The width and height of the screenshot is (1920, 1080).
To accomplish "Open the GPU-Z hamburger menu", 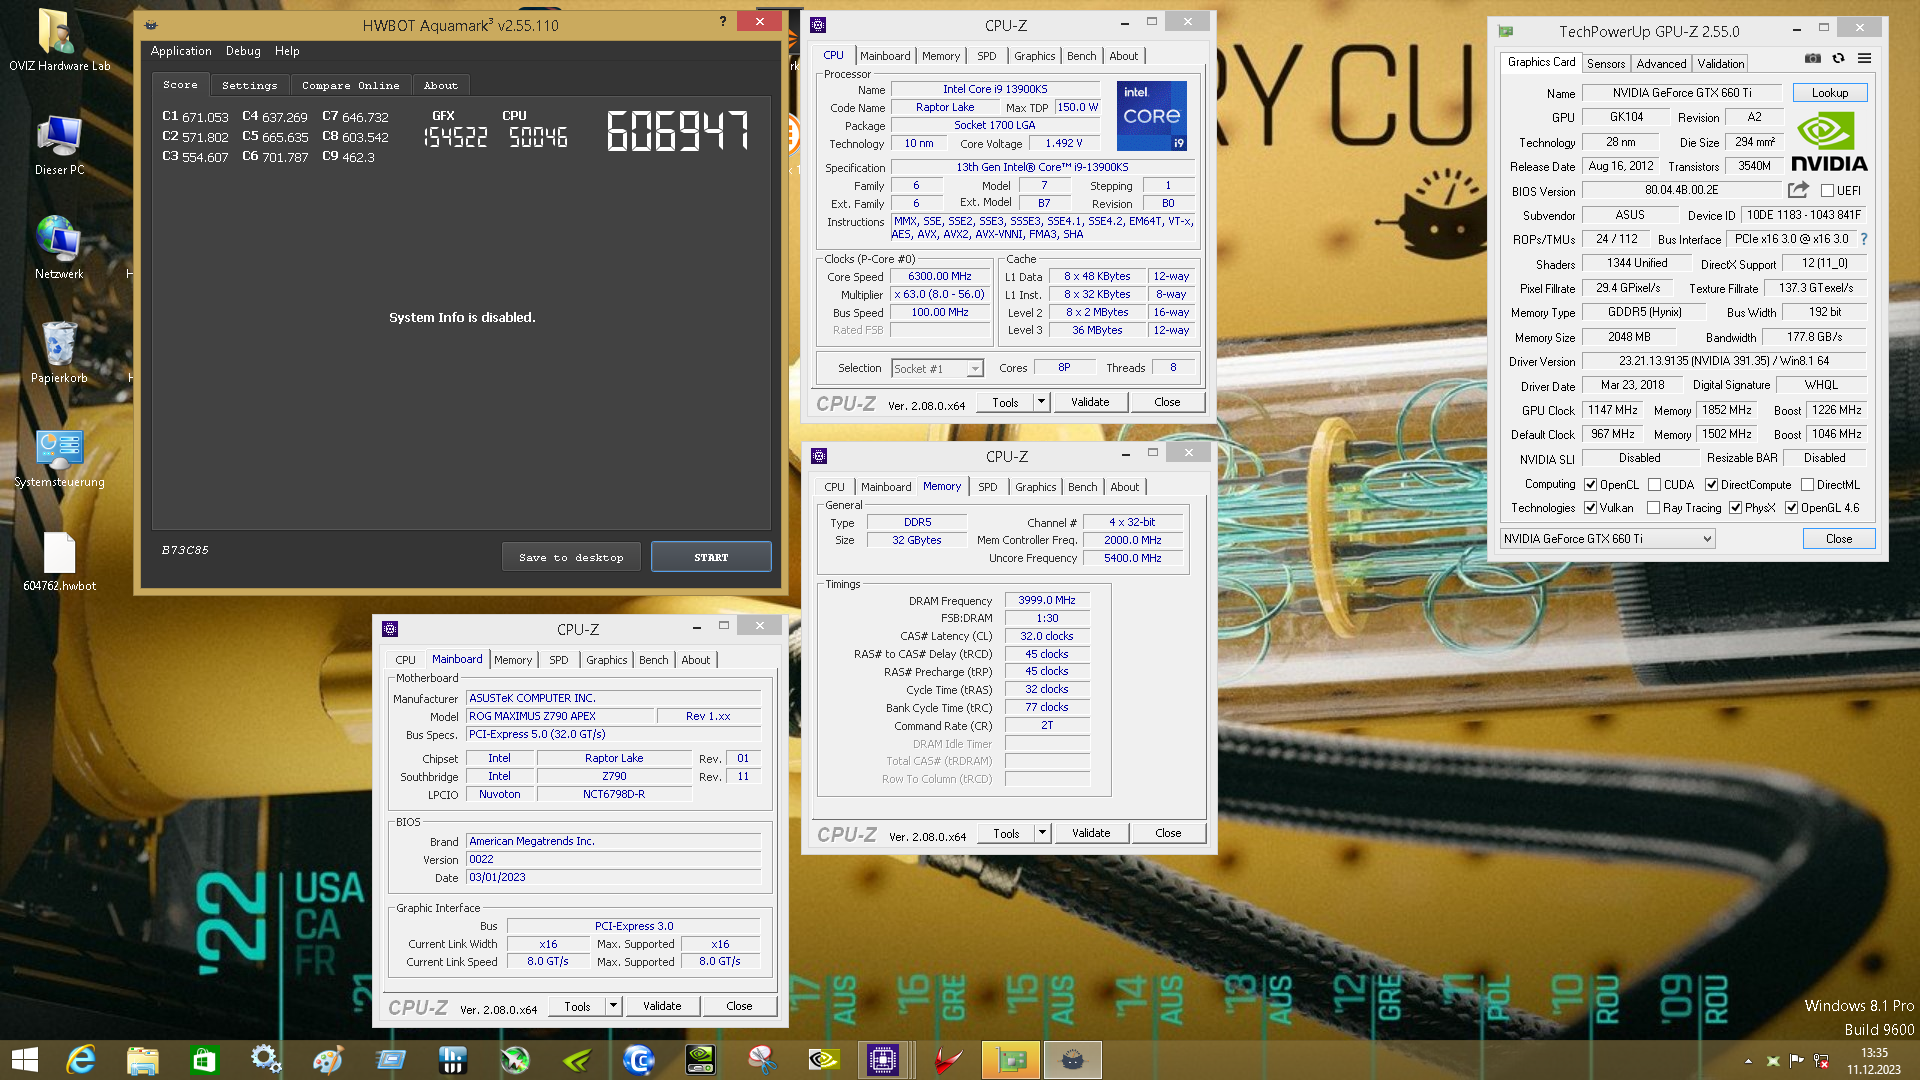I will click(1864, 58).
